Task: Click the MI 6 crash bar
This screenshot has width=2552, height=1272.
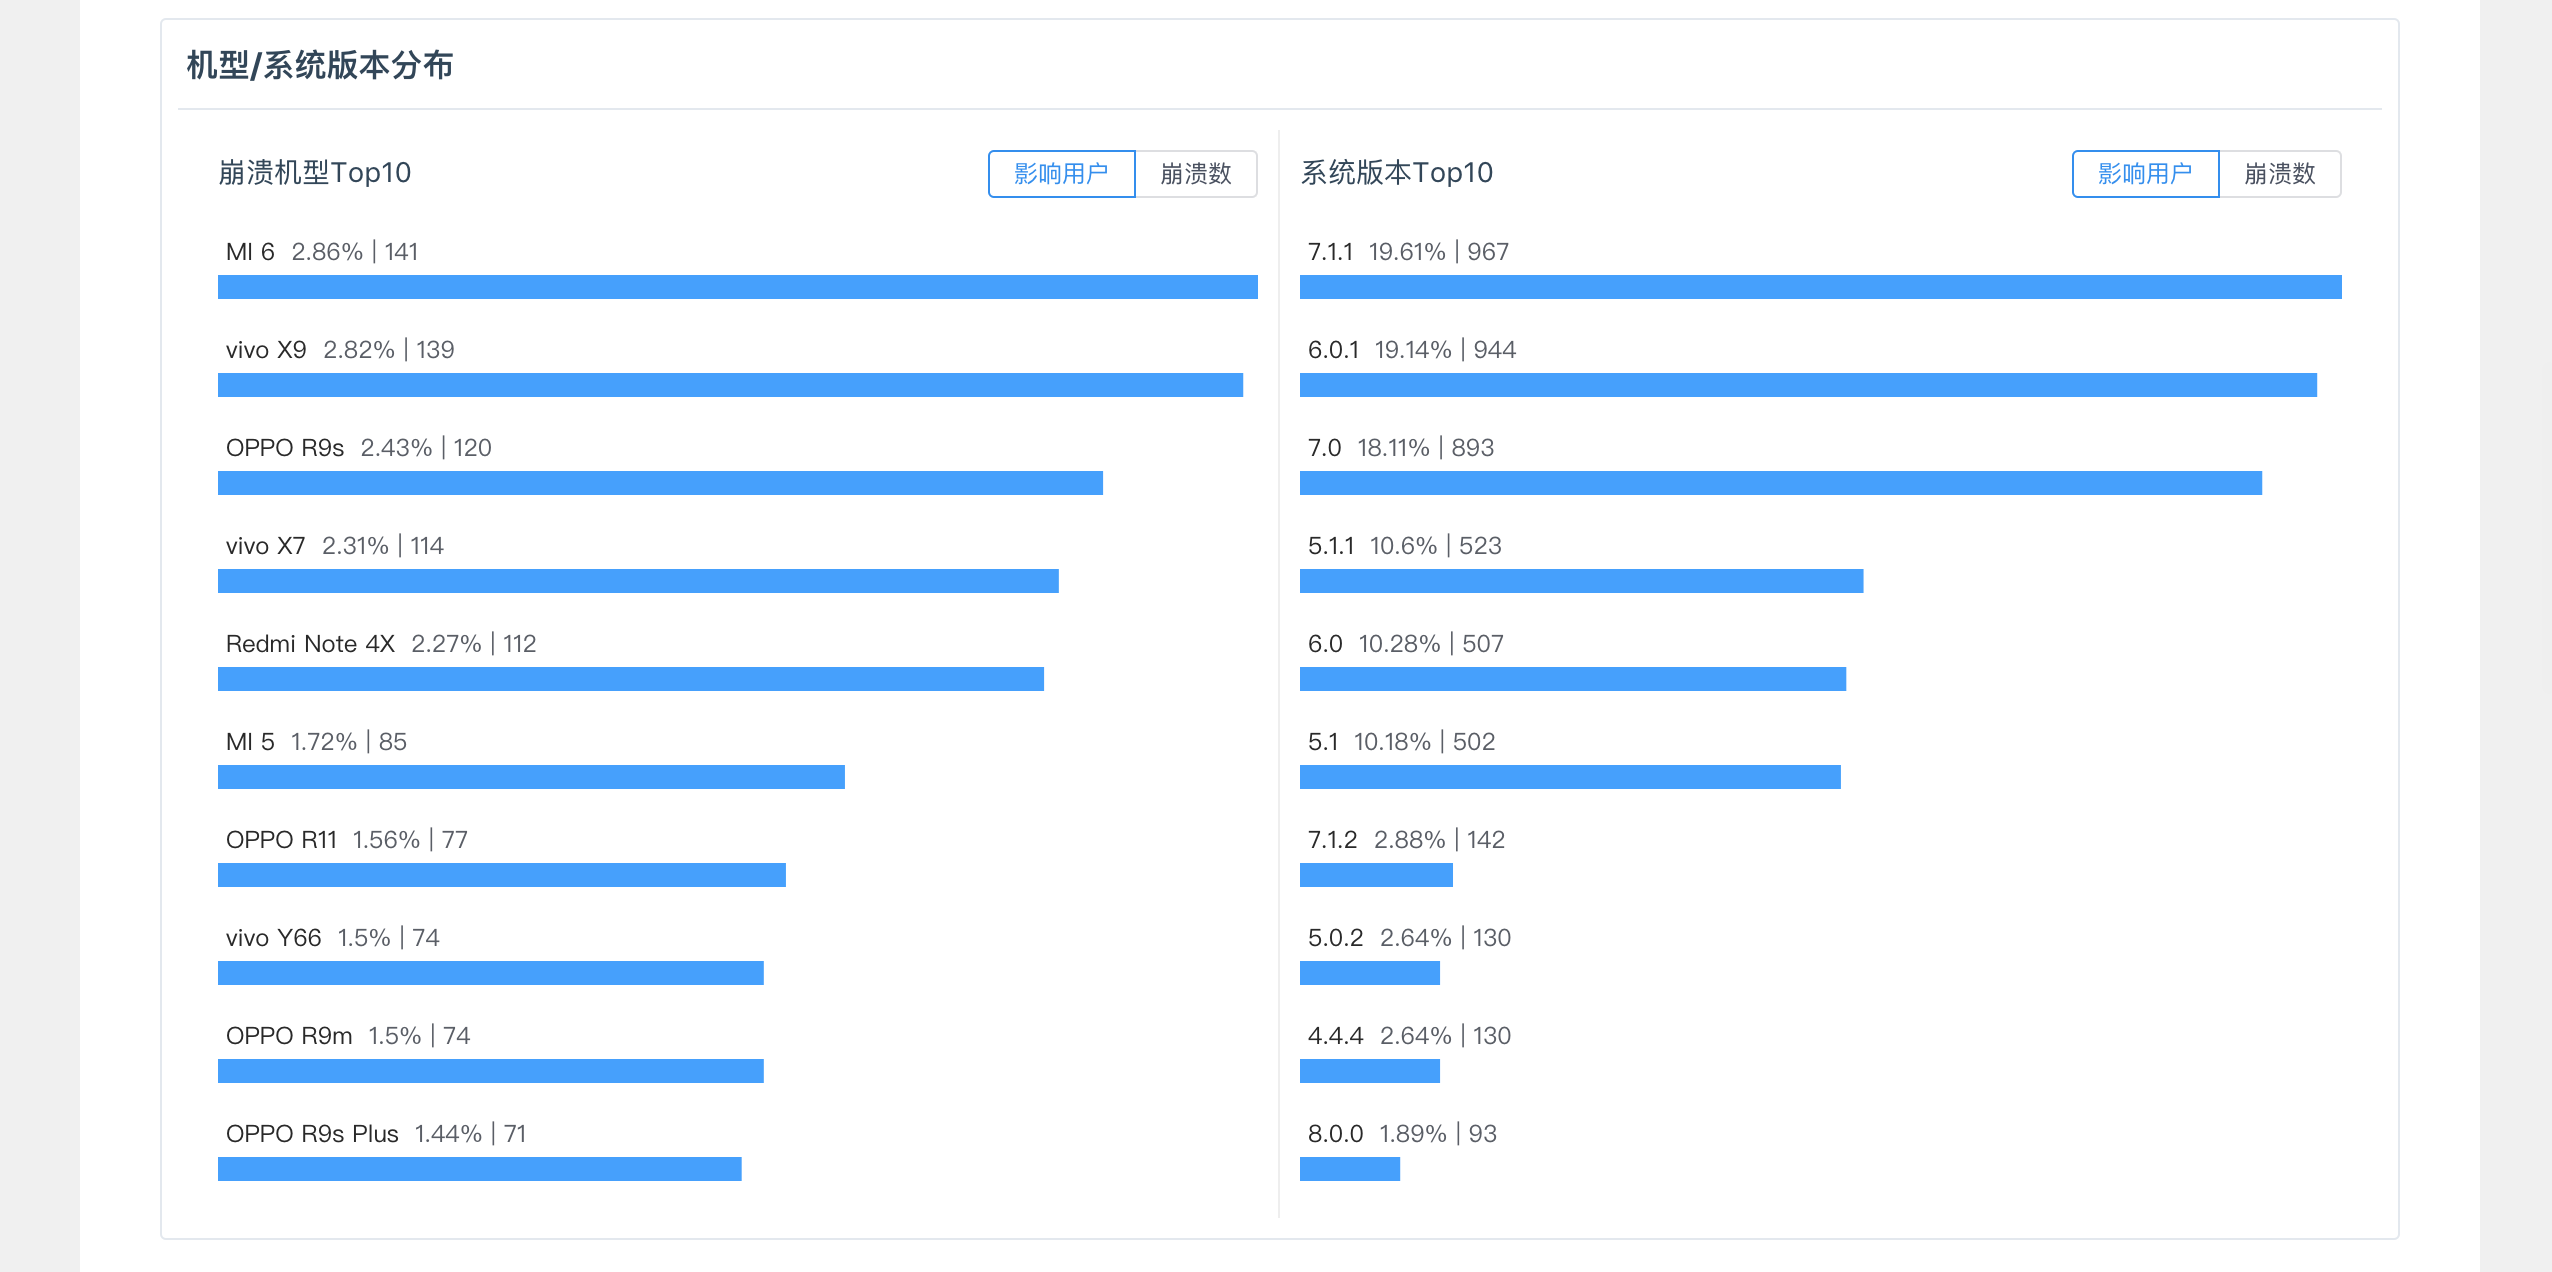Action: [x=737, y=287]
